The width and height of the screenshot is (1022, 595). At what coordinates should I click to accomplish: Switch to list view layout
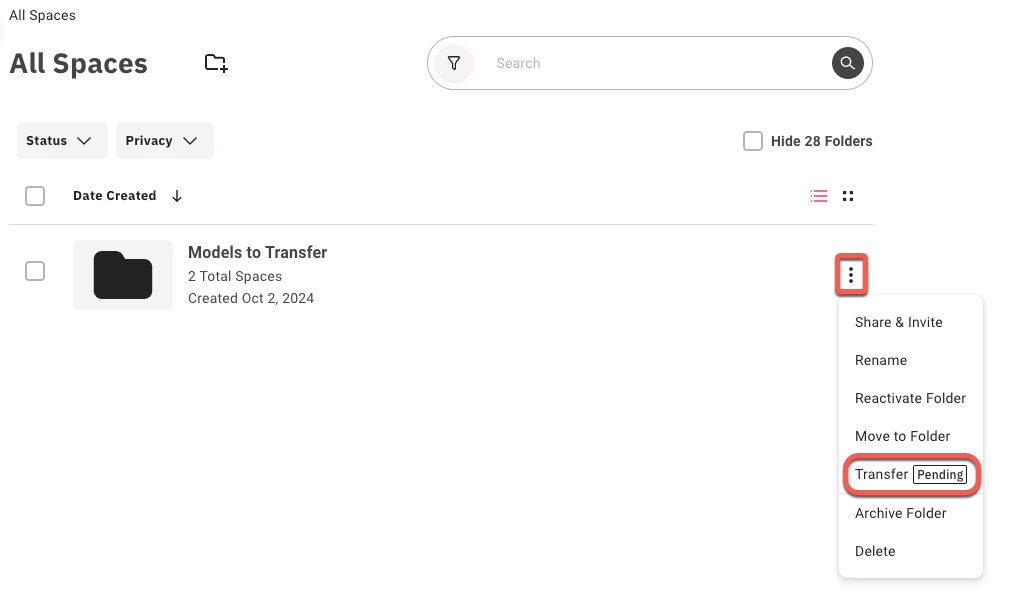point(819,195)
